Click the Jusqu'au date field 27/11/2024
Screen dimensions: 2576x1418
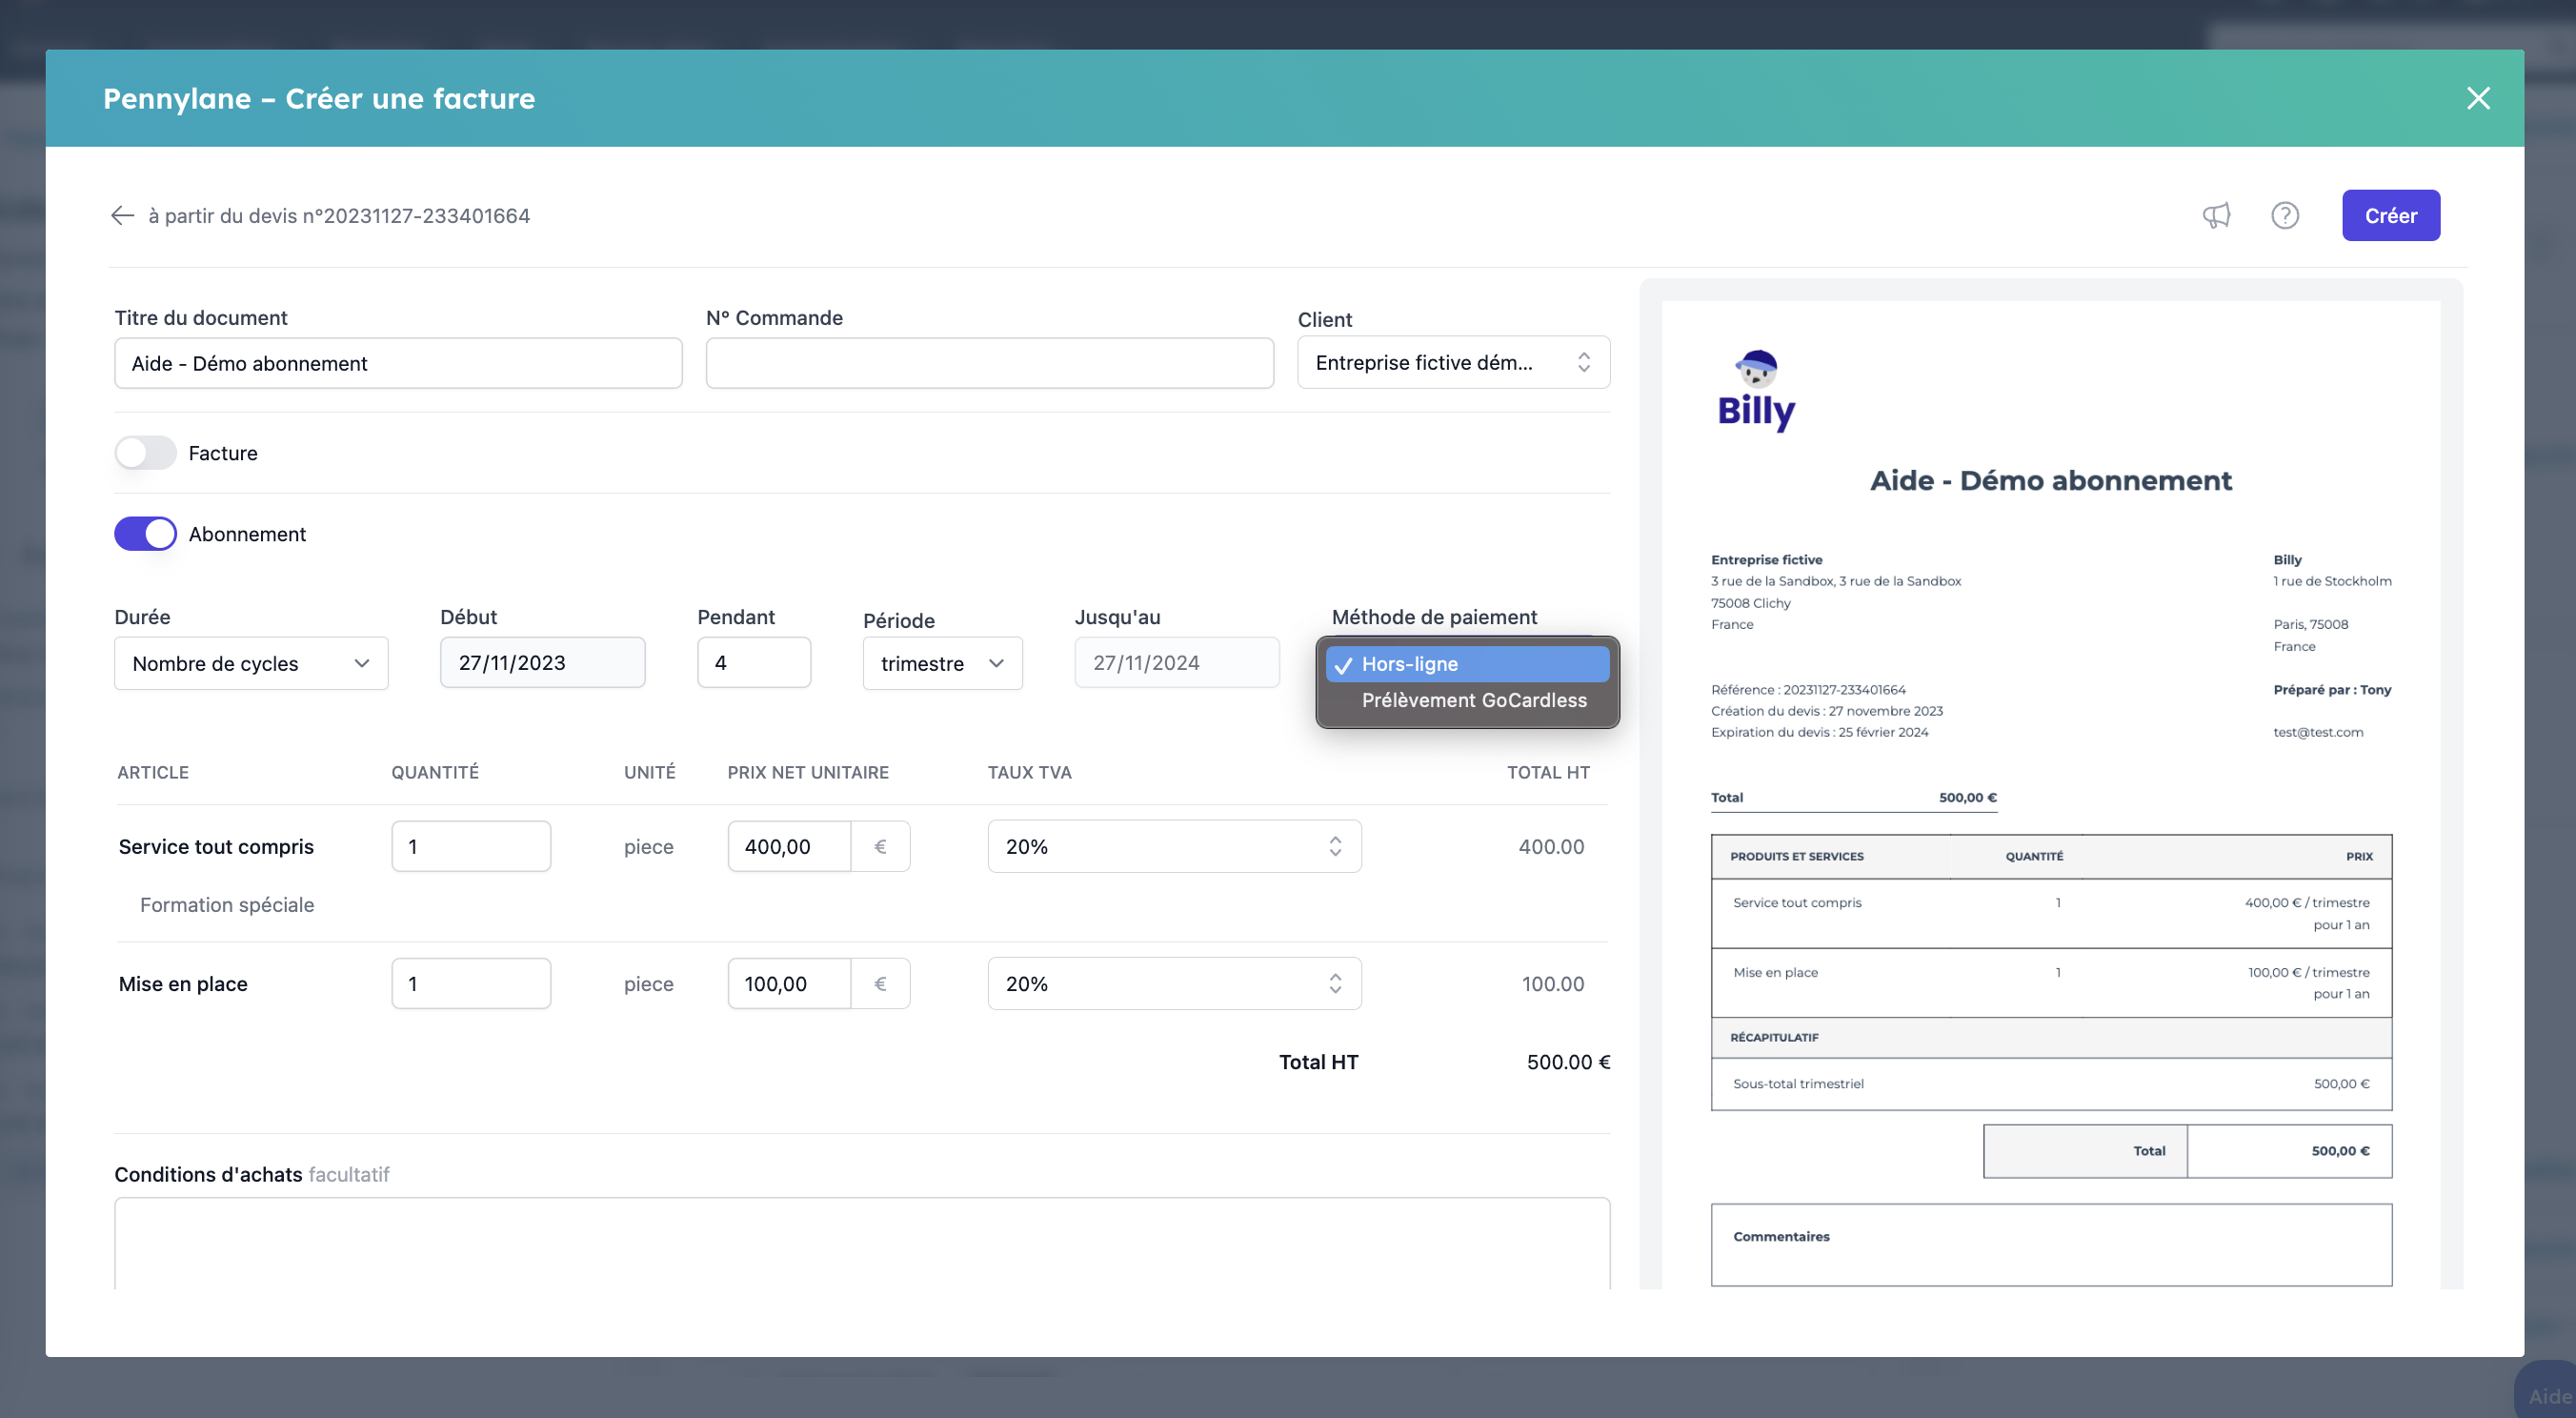point(1177,663)
